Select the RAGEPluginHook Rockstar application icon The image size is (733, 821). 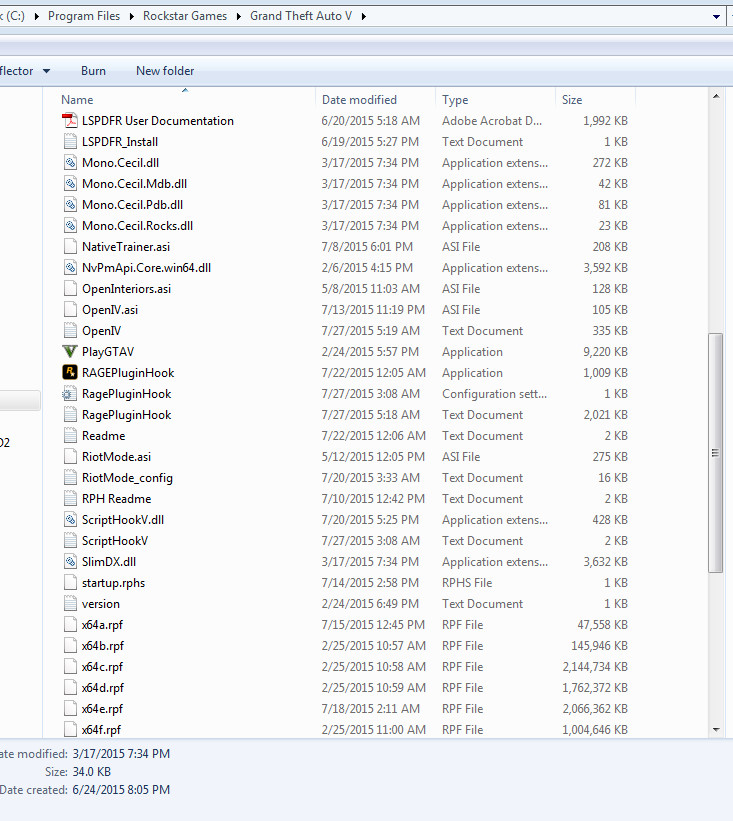click(x=70, y=373)
